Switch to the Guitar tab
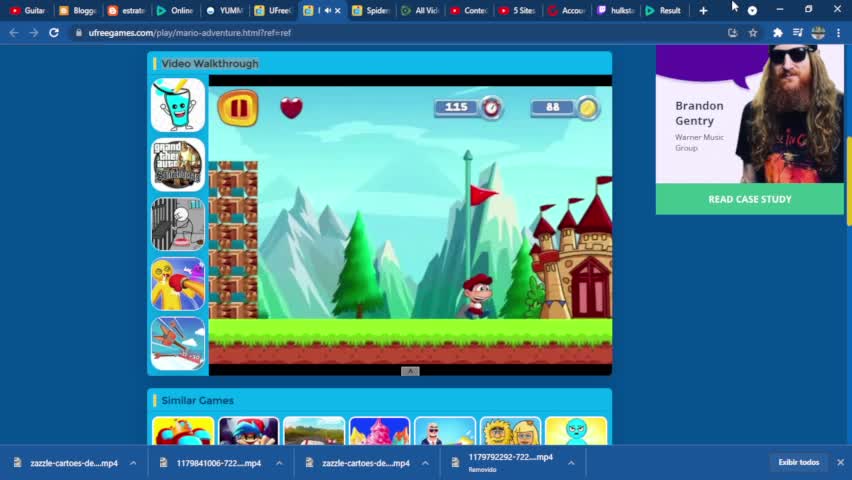Image resolution: width=852 pixels, height=480 pixels. (x=28, y=10)
